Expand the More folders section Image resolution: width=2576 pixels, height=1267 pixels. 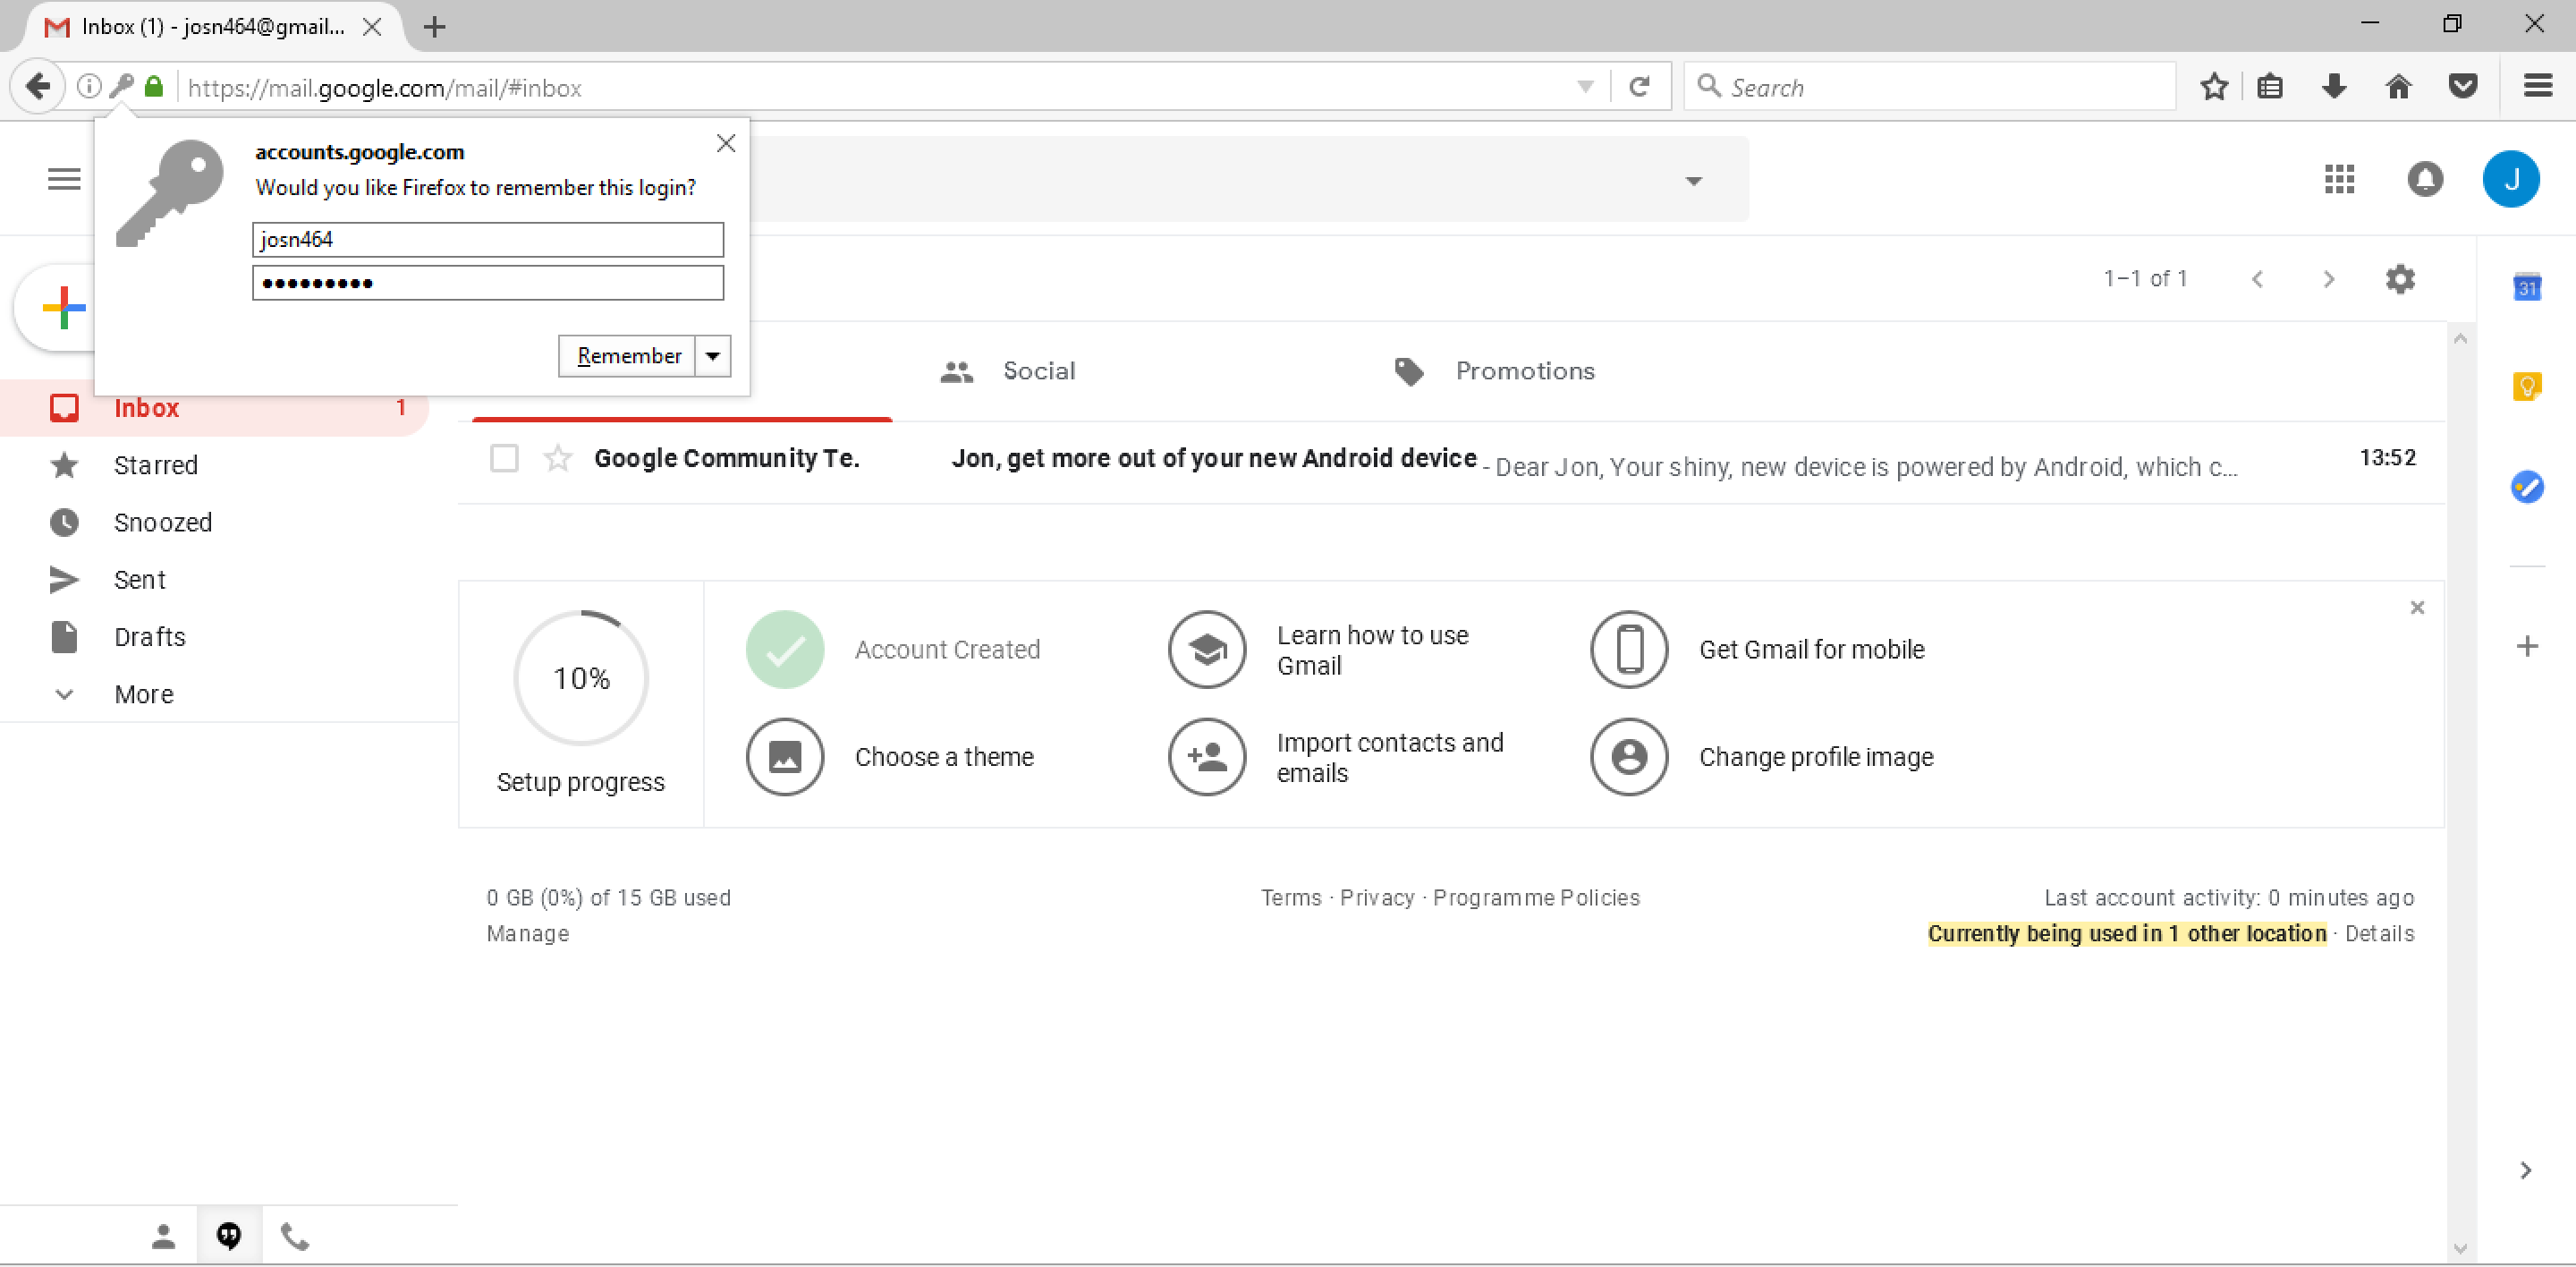pos(143,693)
